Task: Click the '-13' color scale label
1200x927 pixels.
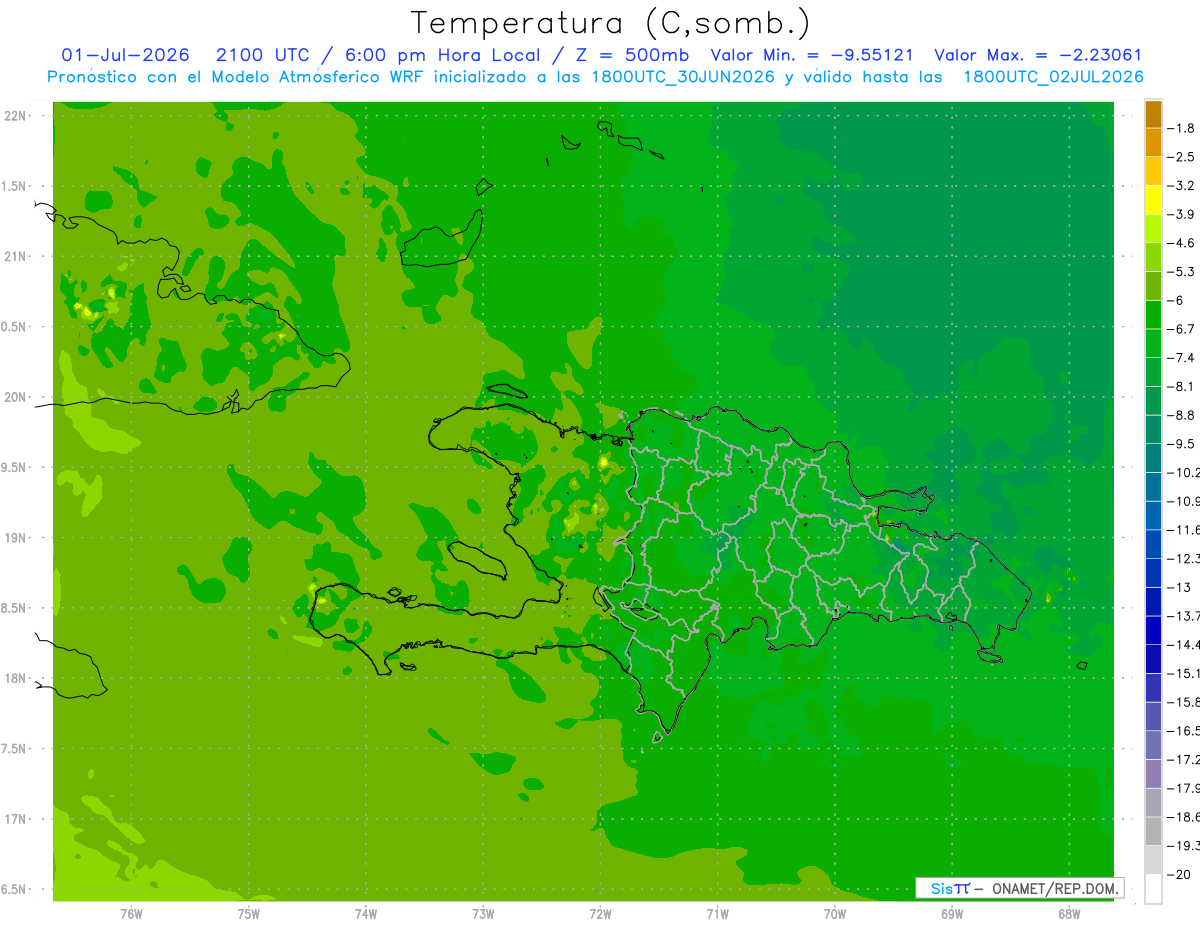Action: click(1180, 587)
